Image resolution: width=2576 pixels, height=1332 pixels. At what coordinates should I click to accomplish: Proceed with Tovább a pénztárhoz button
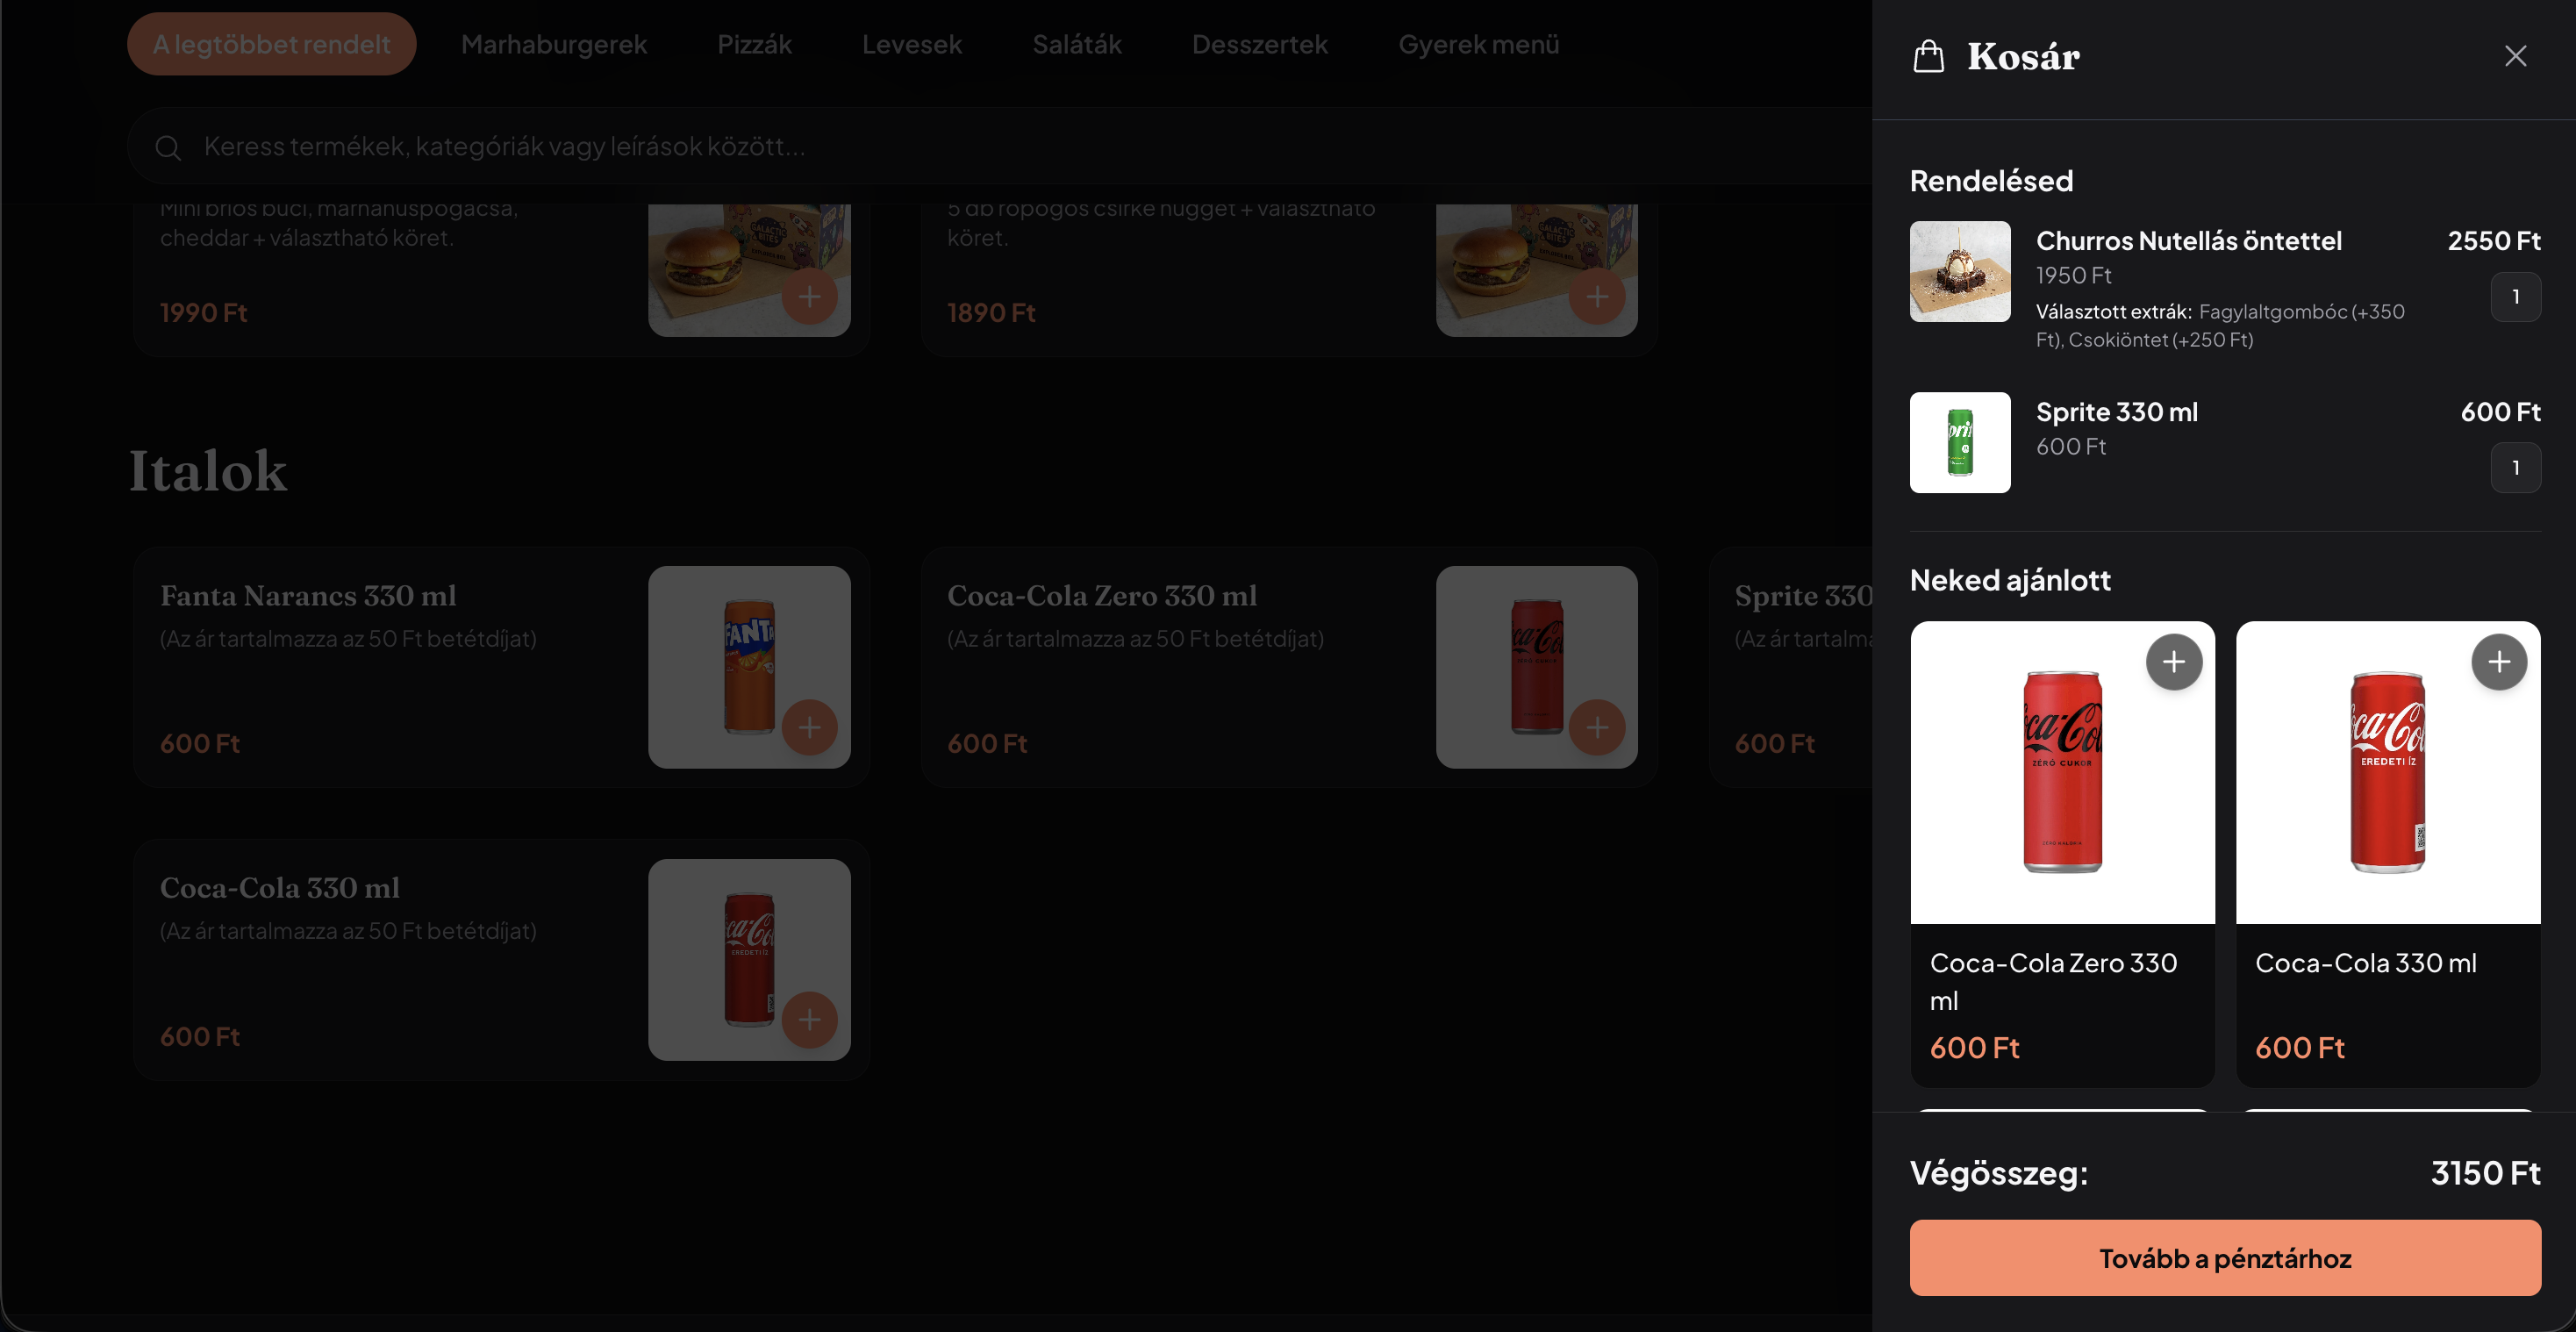click(x=2225, y=1257)
